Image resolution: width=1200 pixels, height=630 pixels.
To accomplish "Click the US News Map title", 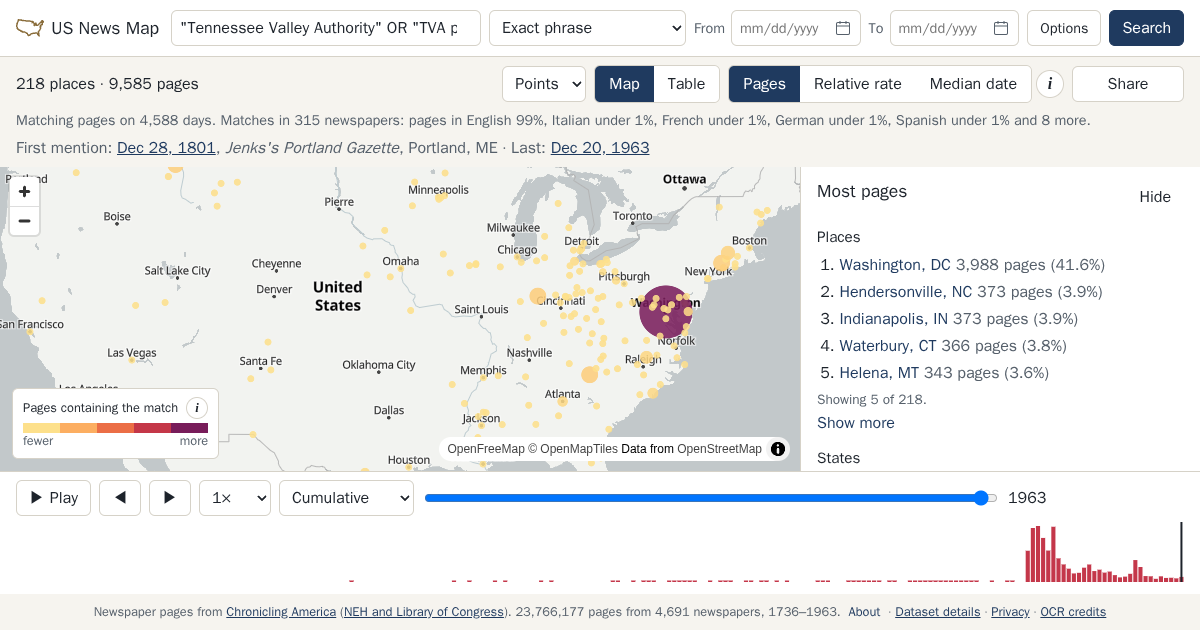I will coord(105,28).
